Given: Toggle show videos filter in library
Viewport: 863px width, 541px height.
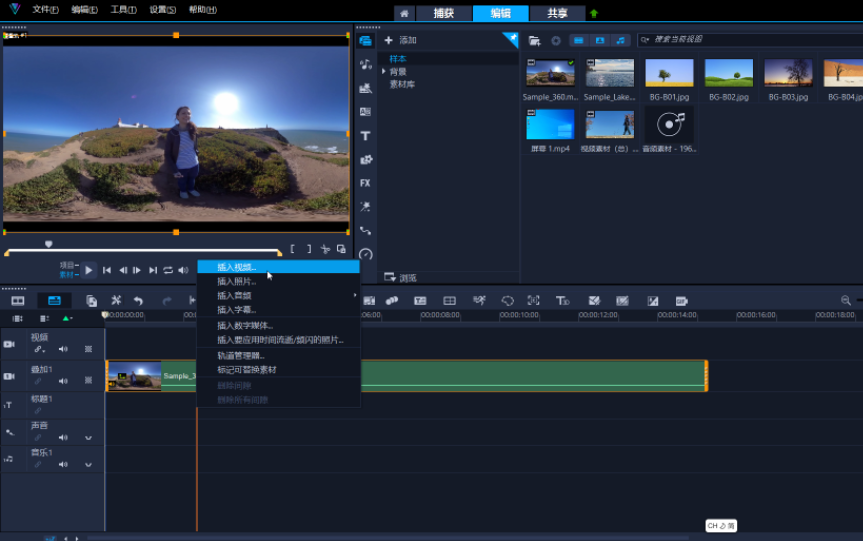Looking at the screenshot, I should [x=579, y=40].
